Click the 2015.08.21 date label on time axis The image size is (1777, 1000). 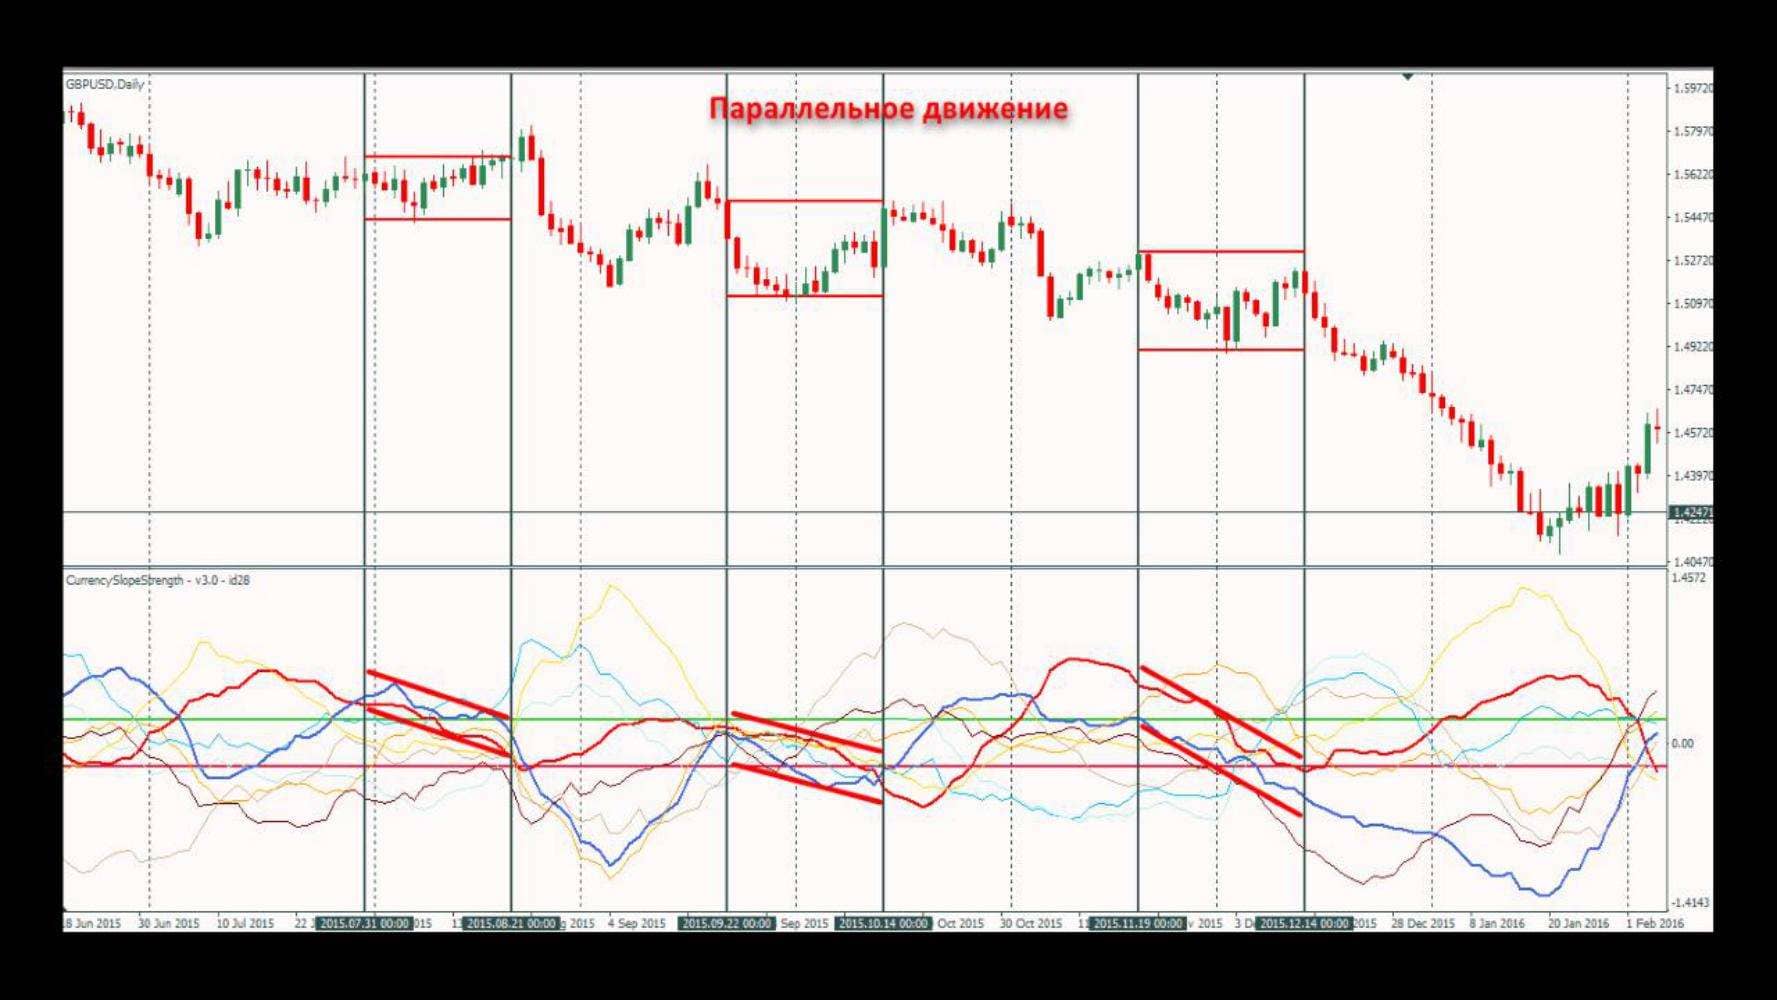tap(511, 923)
